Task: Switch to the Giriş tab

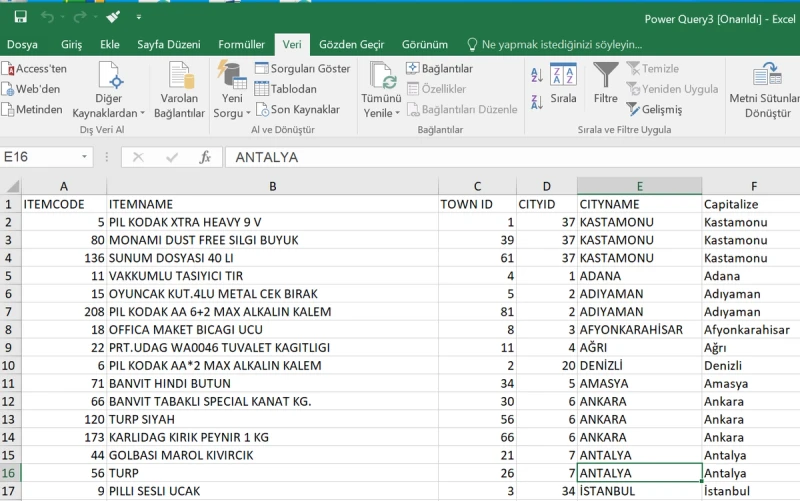Action: (71, 44)
